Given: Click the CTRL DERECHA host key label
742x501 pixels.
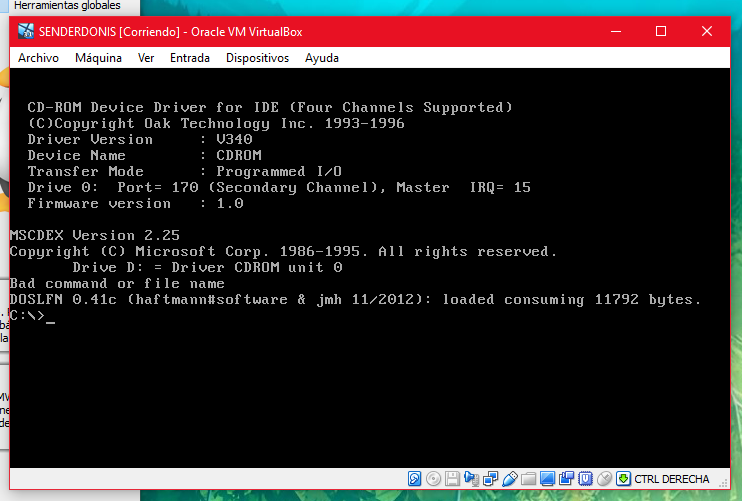Looking at the screenshot, I should [x=671, y=479].
